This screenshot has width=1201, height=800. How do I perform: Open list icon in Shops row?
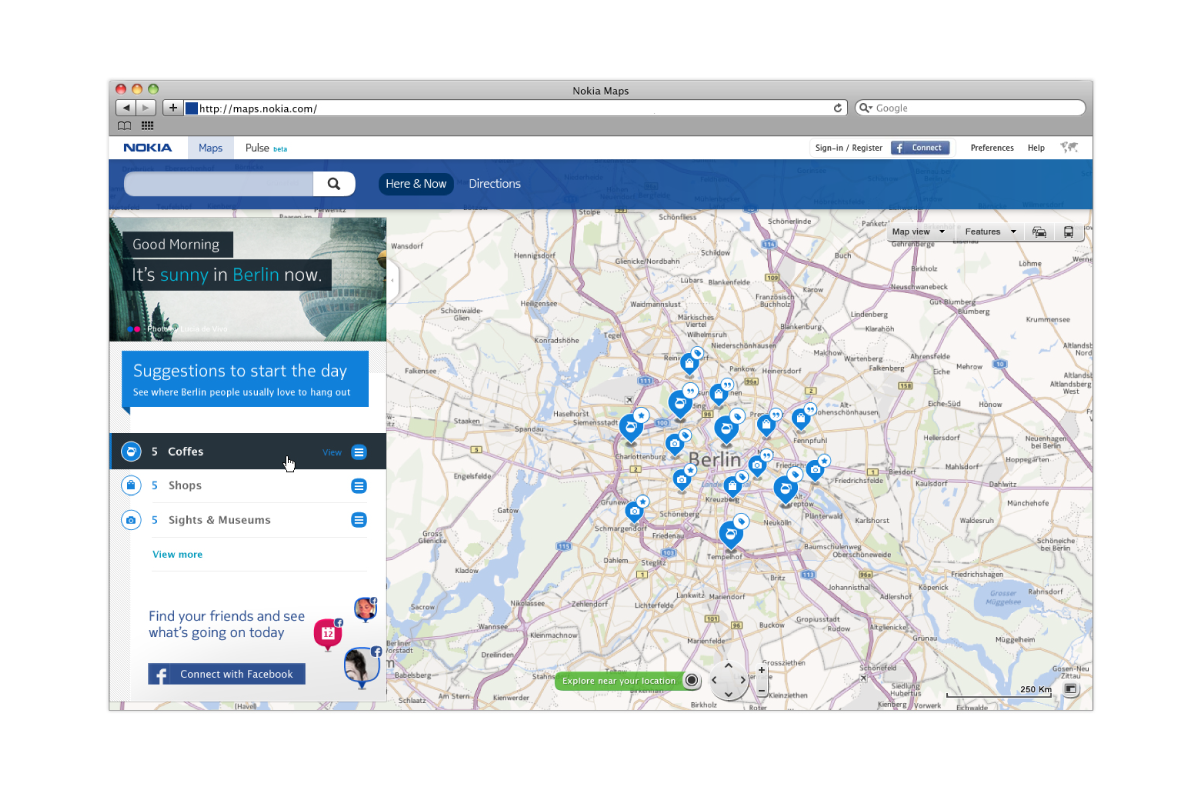coord(359,486)
